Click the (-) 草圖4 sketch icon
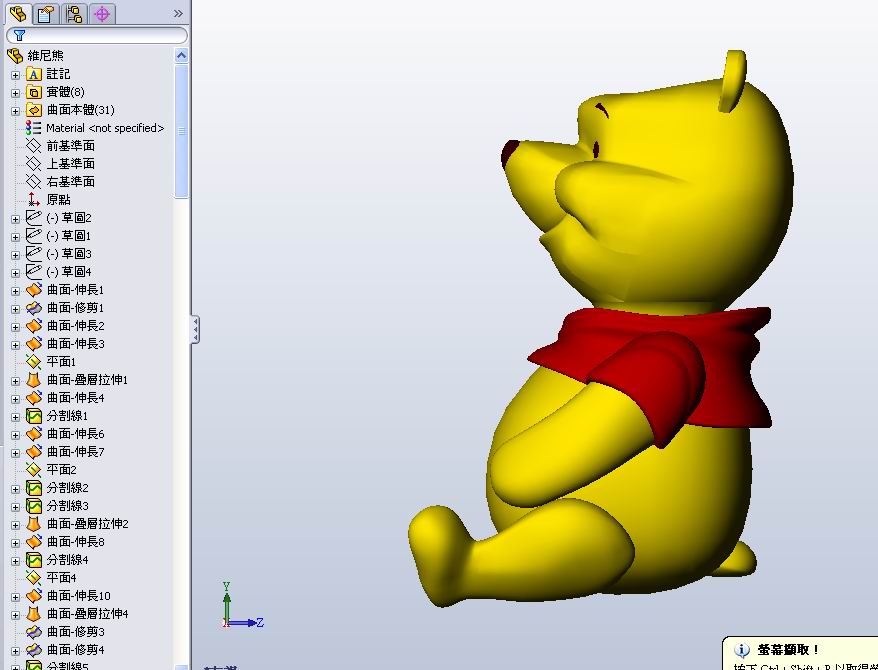 pyautogui.click(x=34, y=271)
